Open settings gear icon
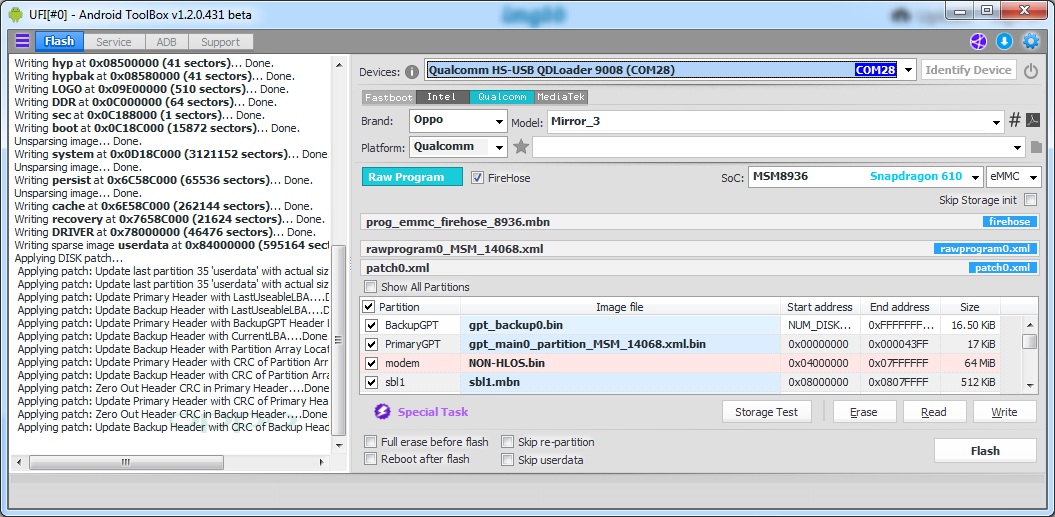 (1031, 42)
